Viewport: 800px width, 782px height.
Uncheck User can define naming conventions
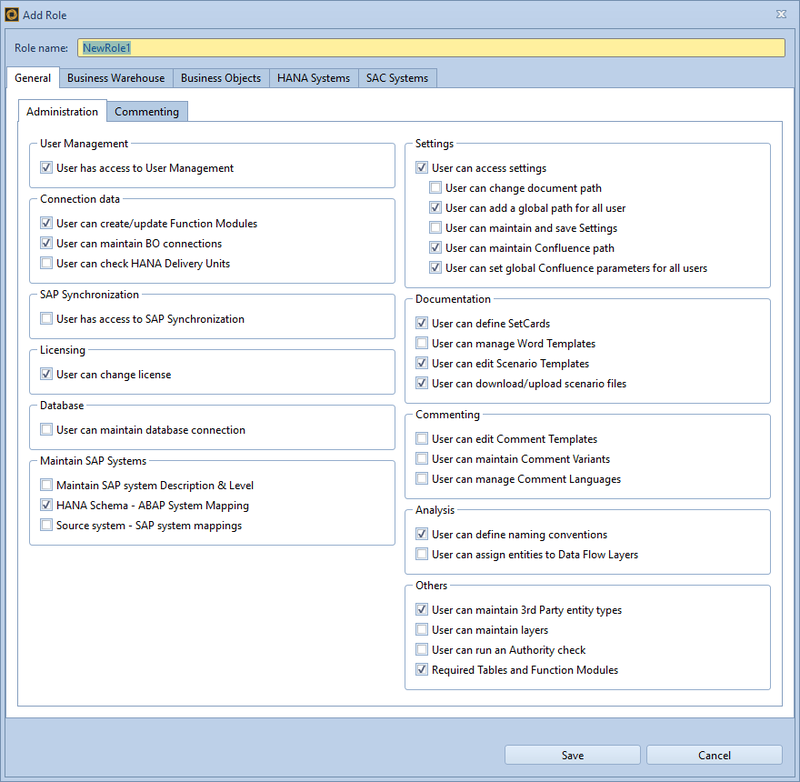pyautogui.click(x=422, y=534)
